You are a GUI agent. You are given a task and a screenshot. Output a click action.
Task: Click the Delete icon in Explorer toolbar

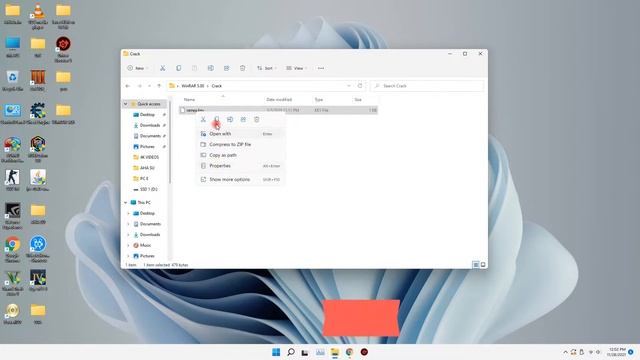tap(242, 68)
